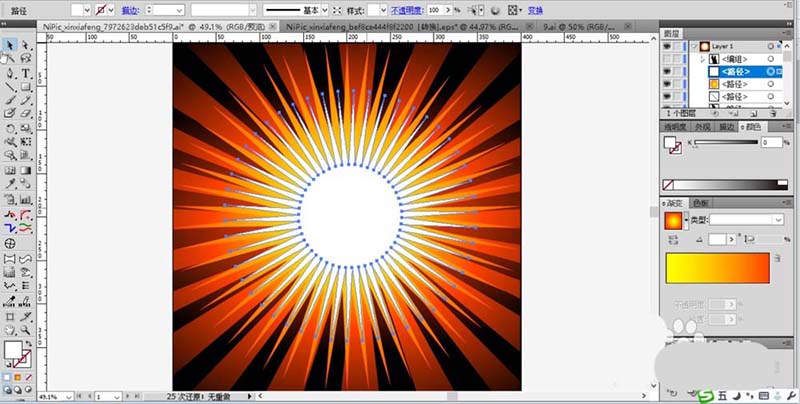
Task: Open the 色板 swatches panel tab
Action: tap(701, 203)
